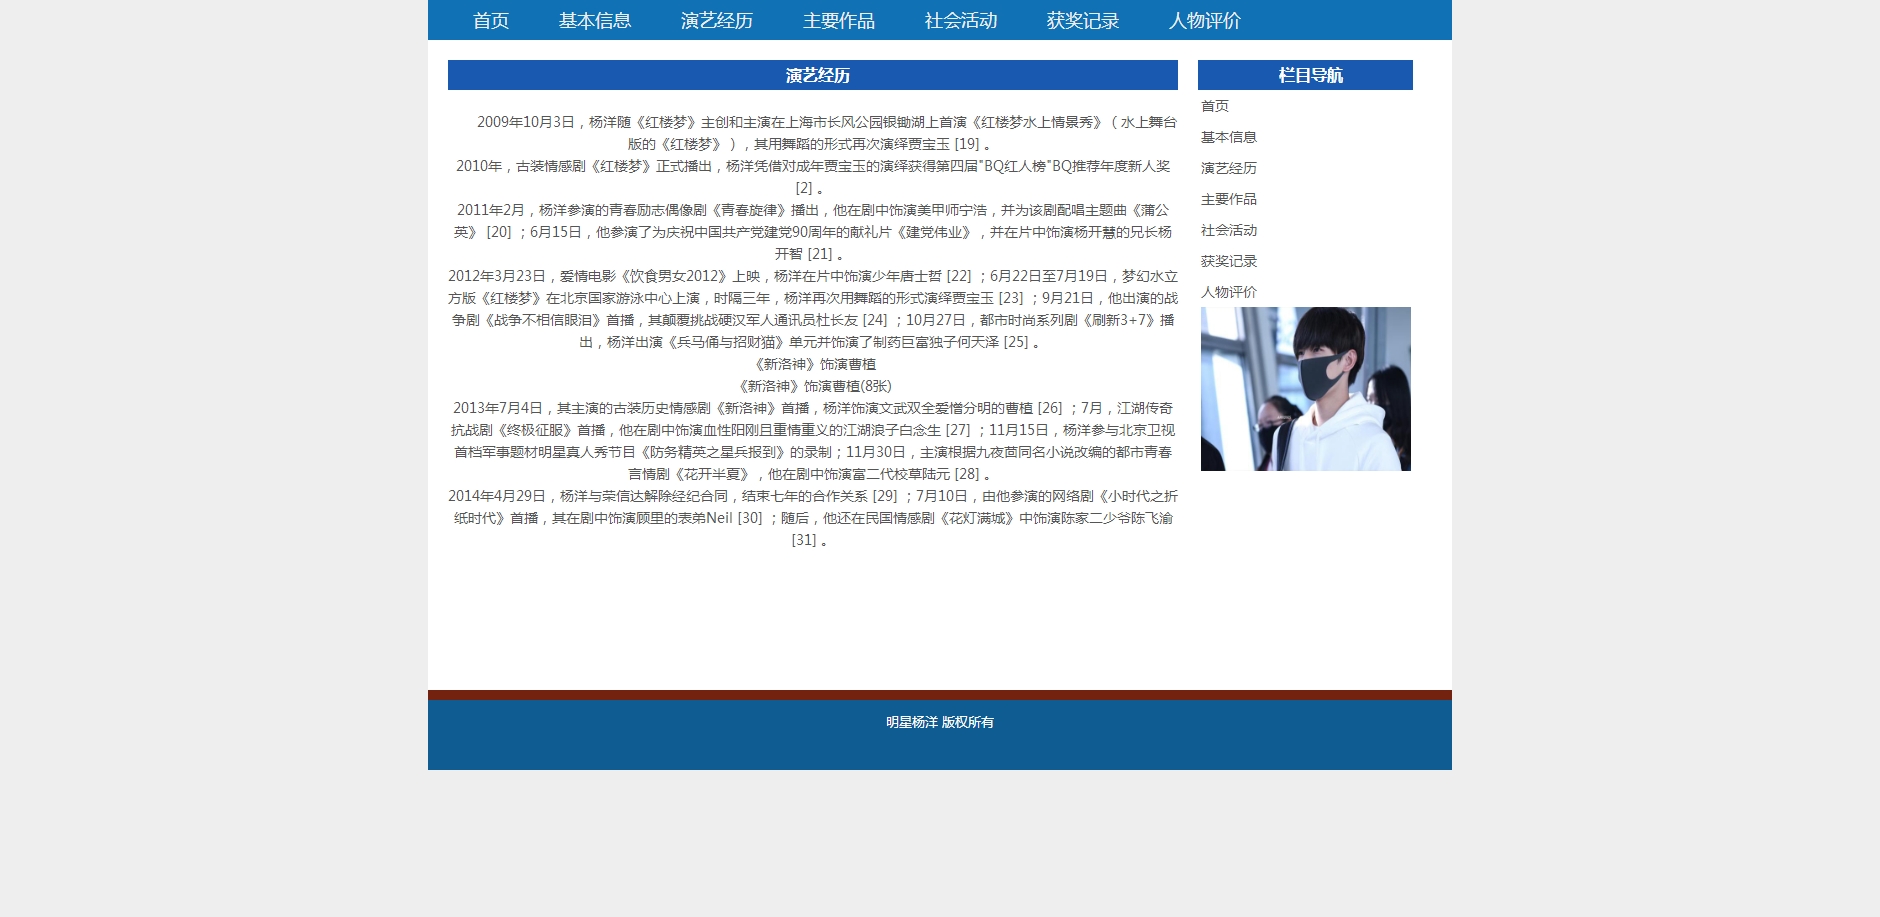Open 获奖记录 from the sidebar list
Image resolution: width=1880 pixels, height=917 pixels.
tap(1228, 261)
